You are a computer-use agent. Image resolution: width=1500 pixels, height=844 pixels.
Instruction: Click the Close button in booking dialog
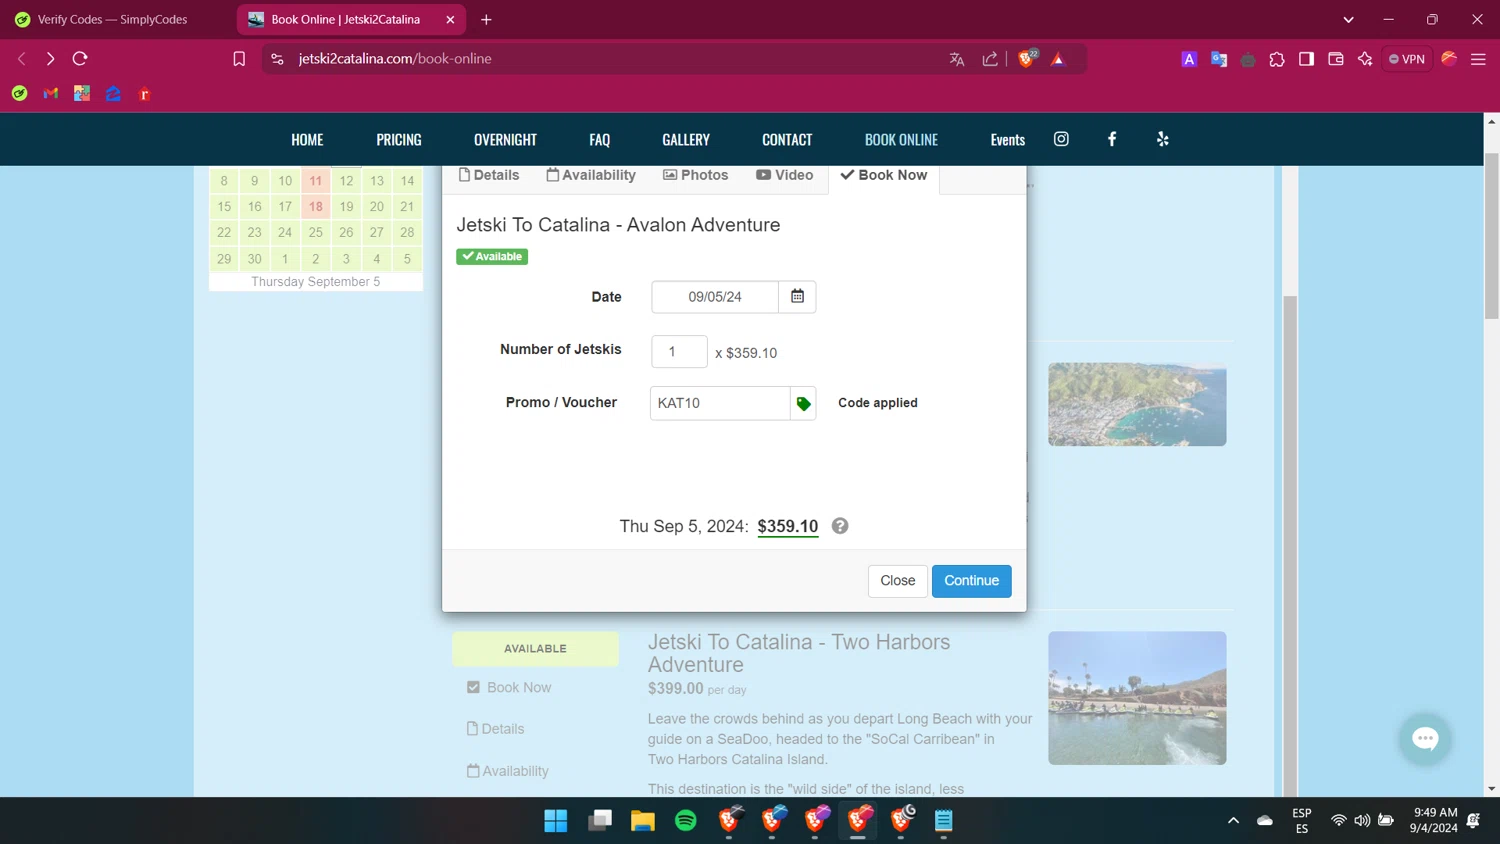pyautogui.click(x=897, y=581)
